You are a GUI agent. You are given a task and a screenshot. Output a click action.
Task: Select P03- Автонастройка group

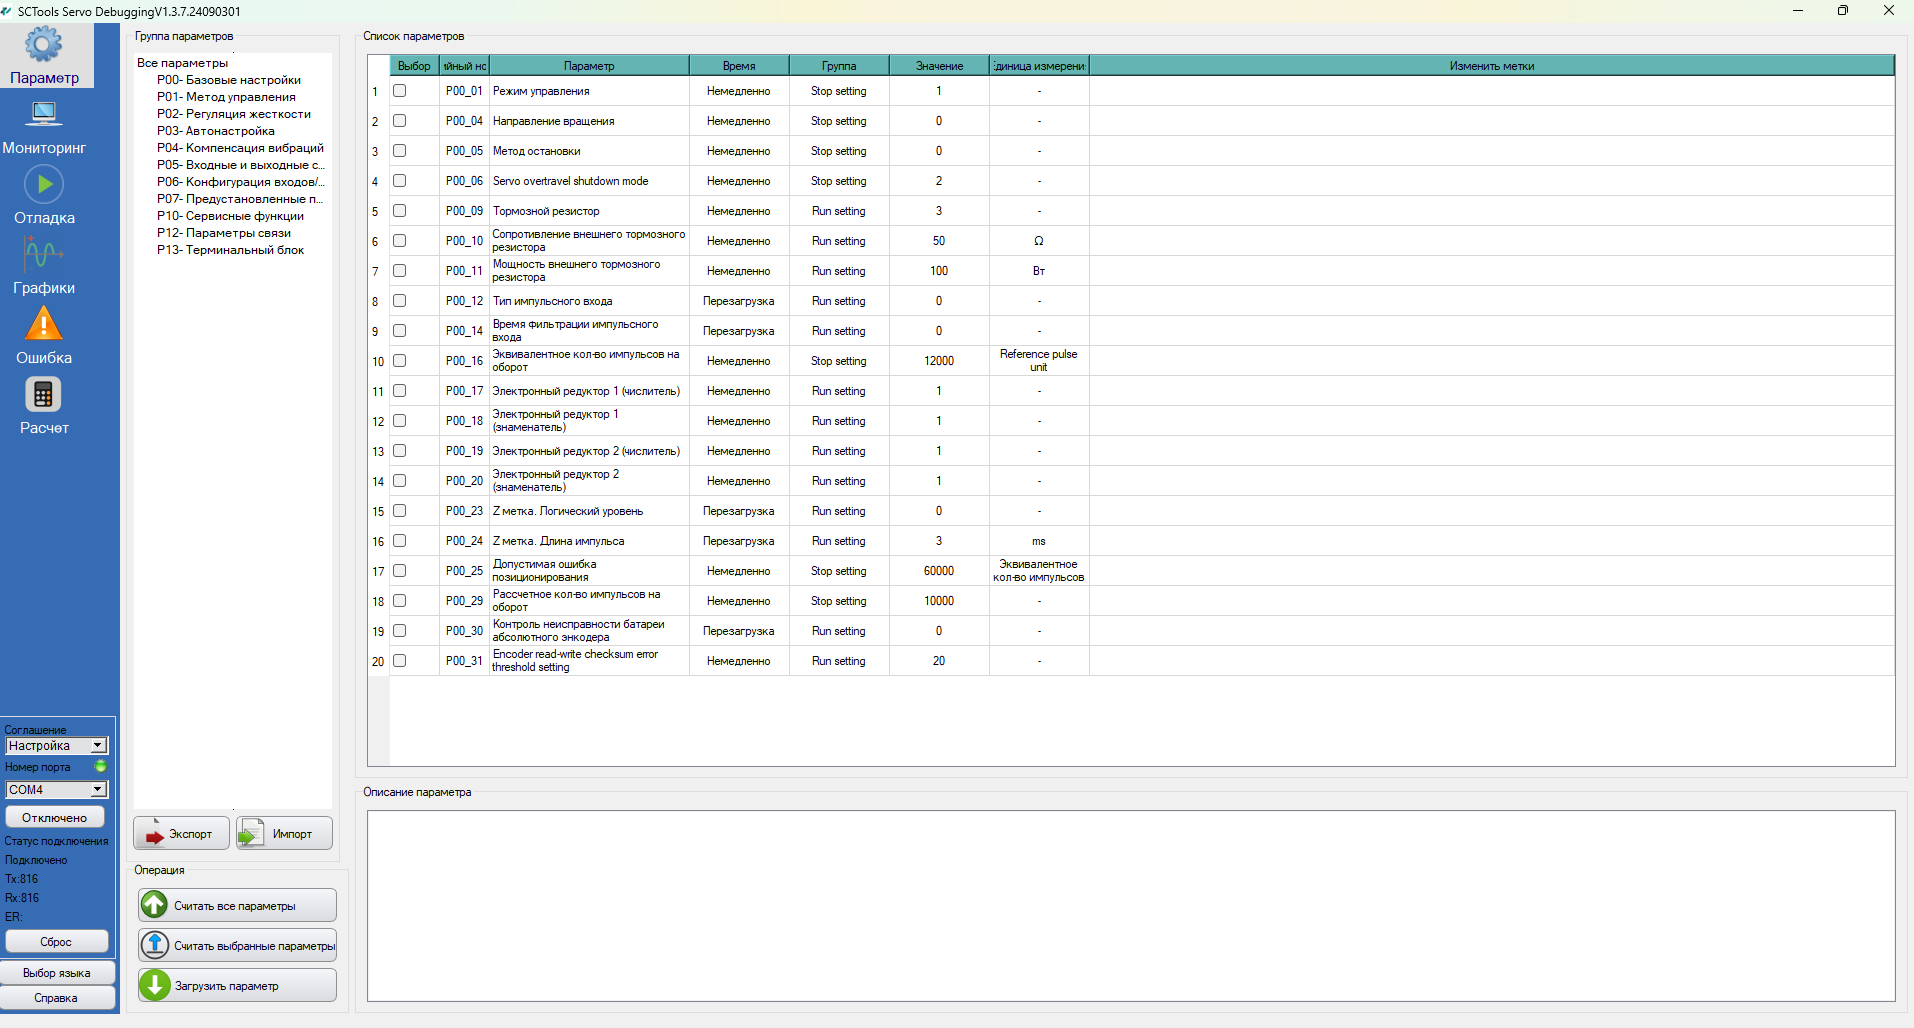[216, 131]
